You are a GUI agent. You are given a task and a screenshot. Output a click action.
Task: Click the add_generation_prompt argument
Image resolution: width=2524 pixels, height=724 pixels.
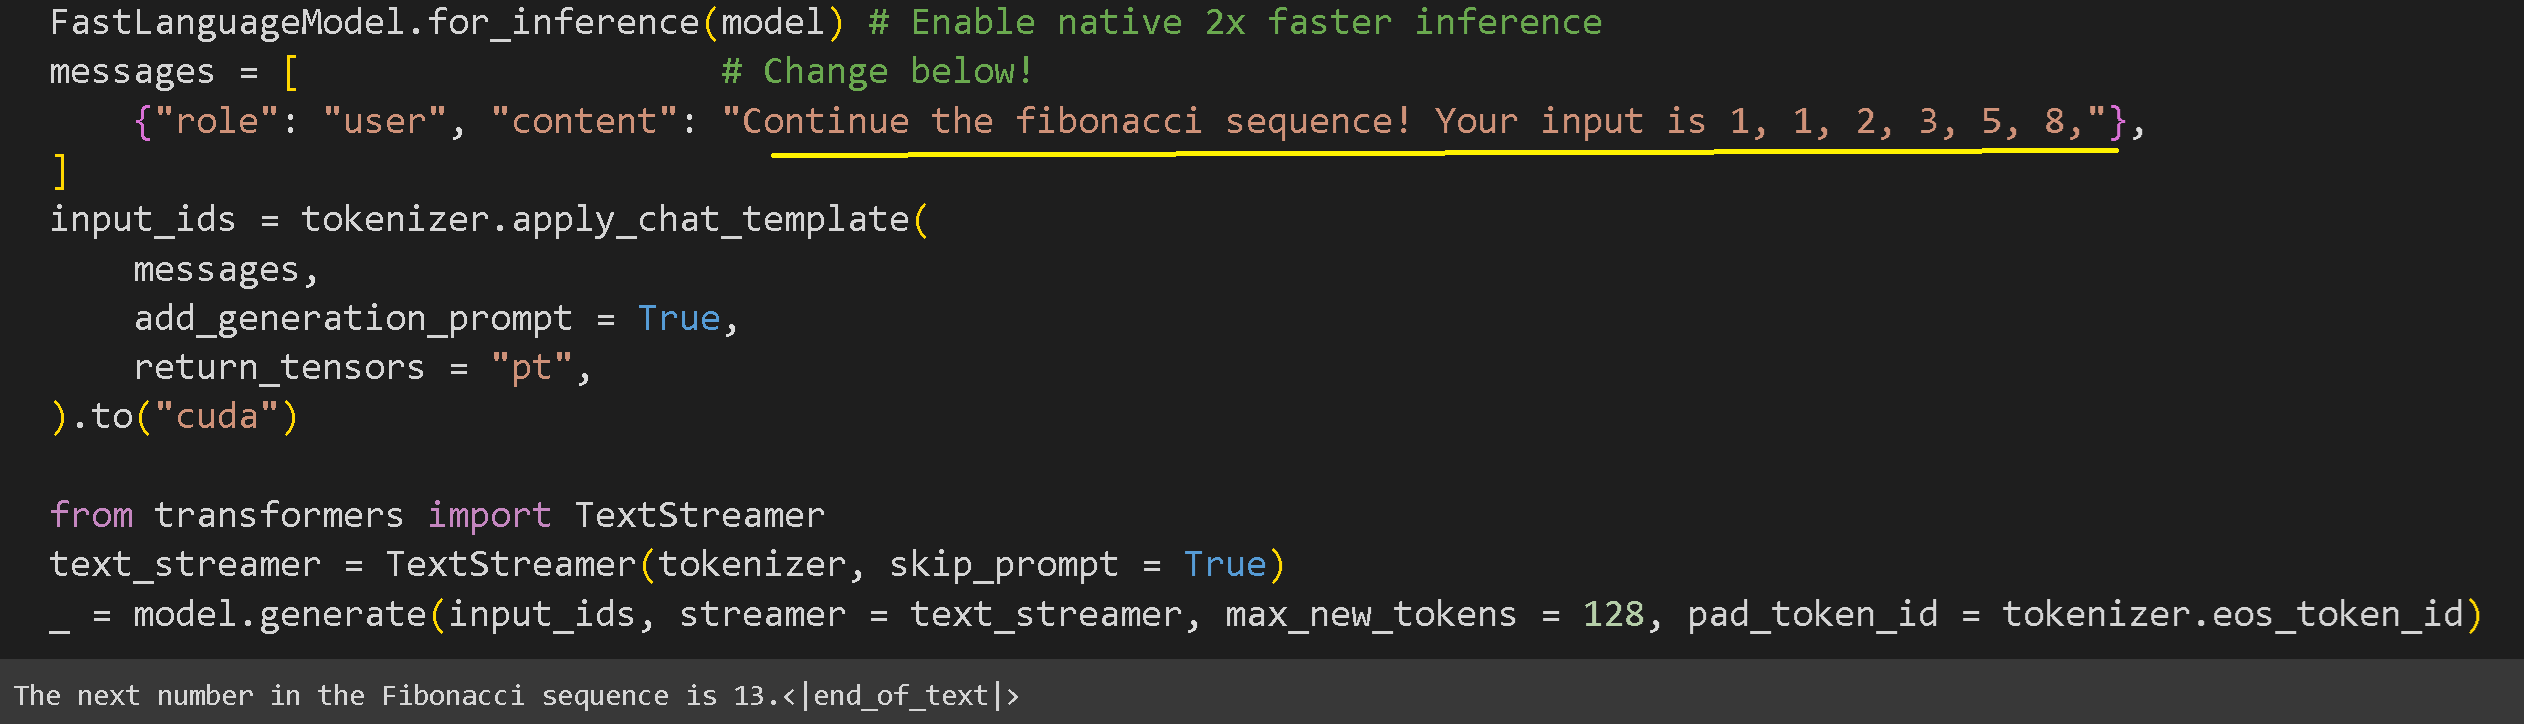tap(353, 319)
